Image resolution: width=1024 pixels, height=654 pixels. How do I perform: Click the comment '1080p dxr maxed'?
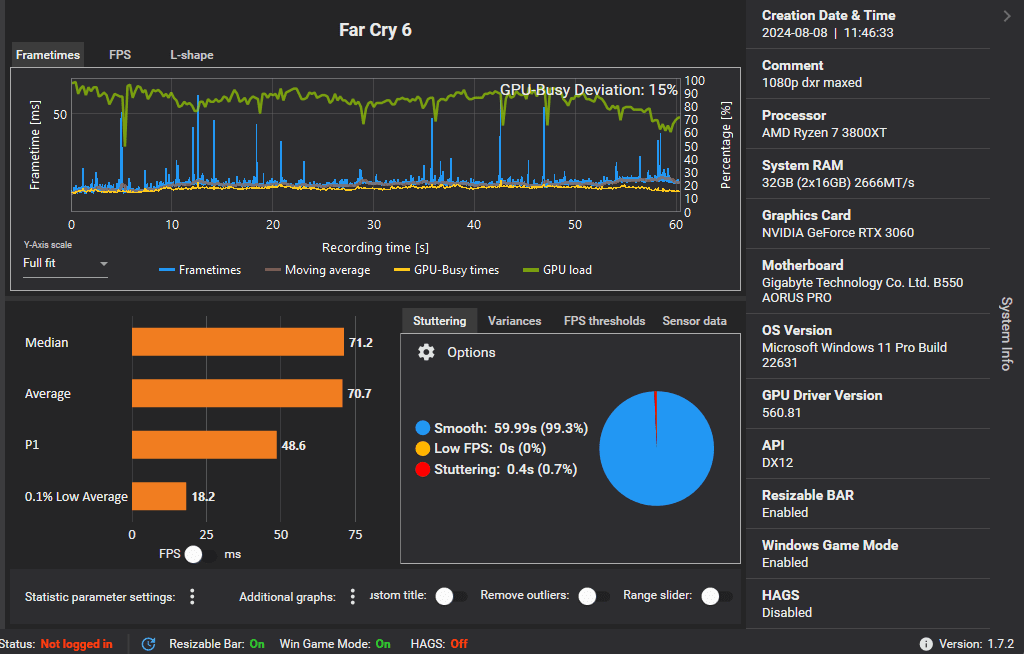pyautogui.click(x=812, y=82)
